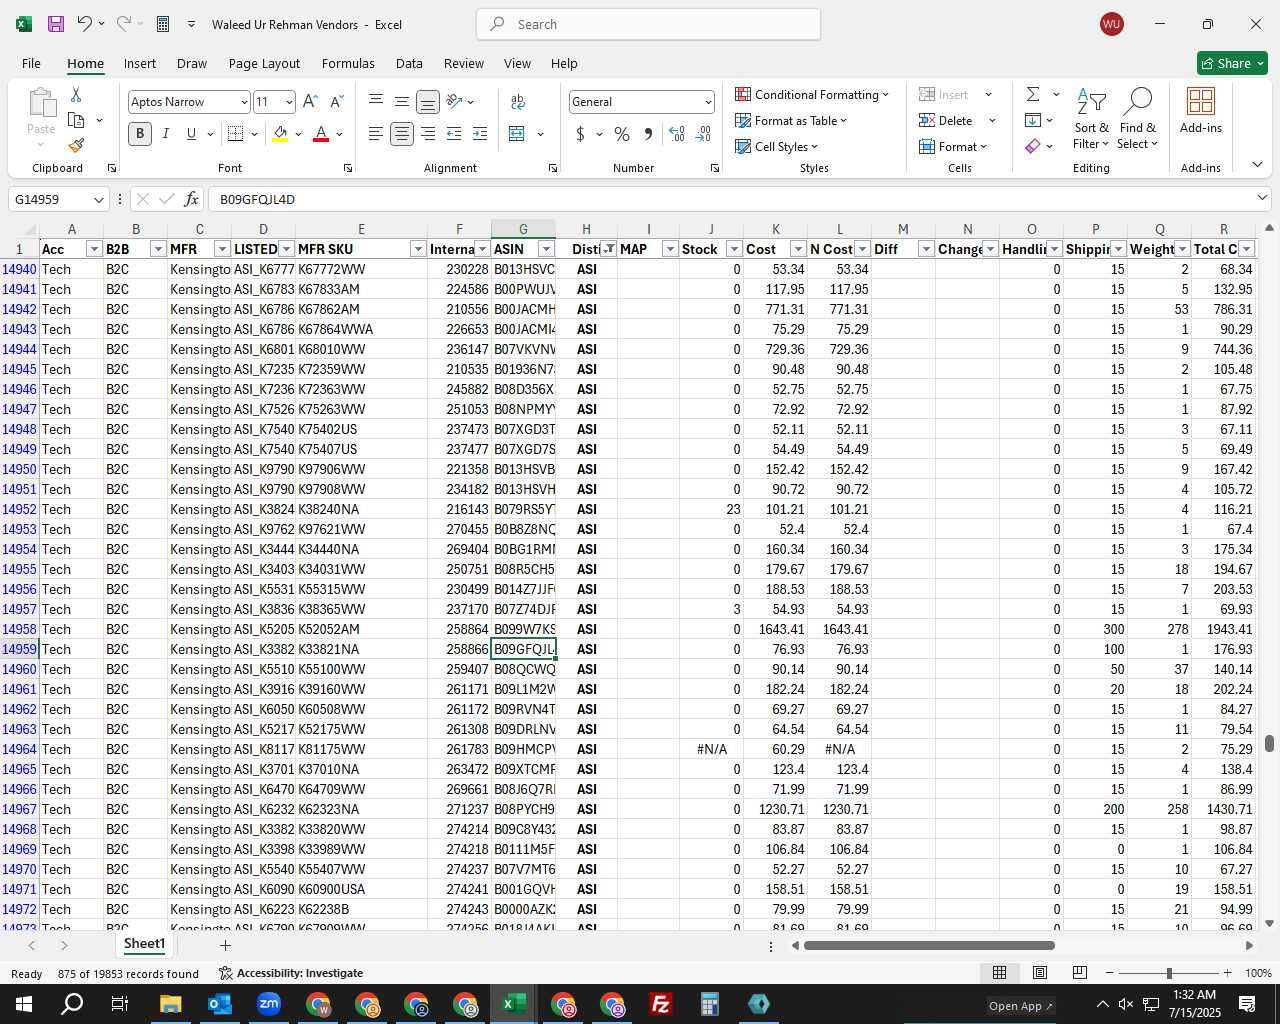The height and width of the screenshot is (1024, 1280).
Task: Click the AutoSum sigma icon
Action: (1033, 94)
